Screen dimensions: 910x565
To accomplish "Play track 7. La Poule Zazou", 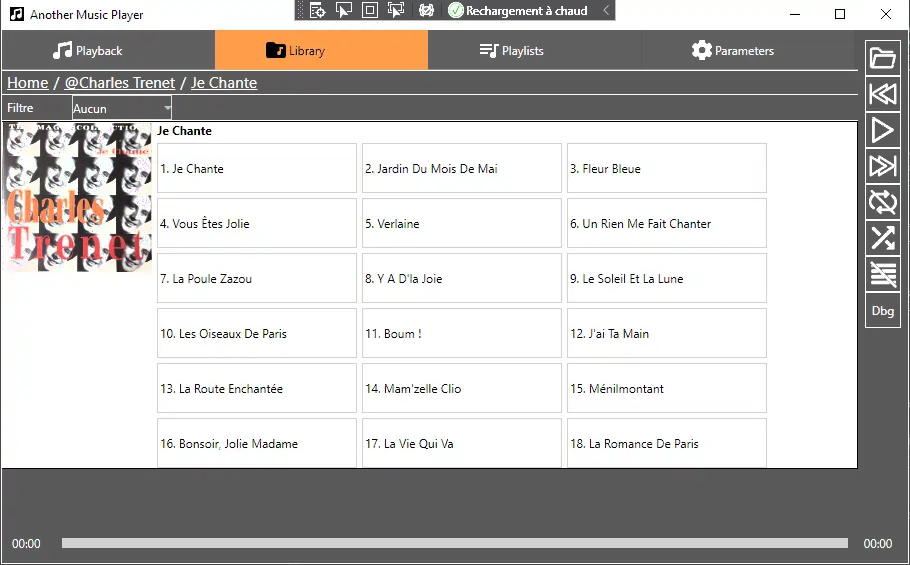I will pyautogui.click(x=257, y=278).
